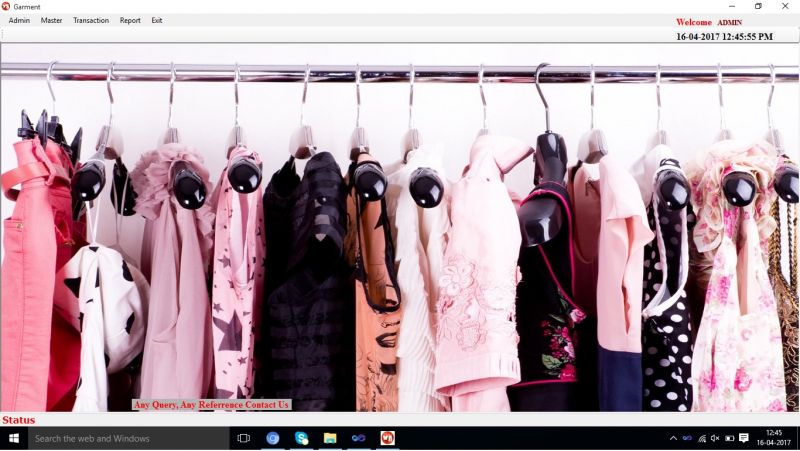Screen dimensions: 800x451
Task: Click the Windows Start button
Action: point(14,438)
